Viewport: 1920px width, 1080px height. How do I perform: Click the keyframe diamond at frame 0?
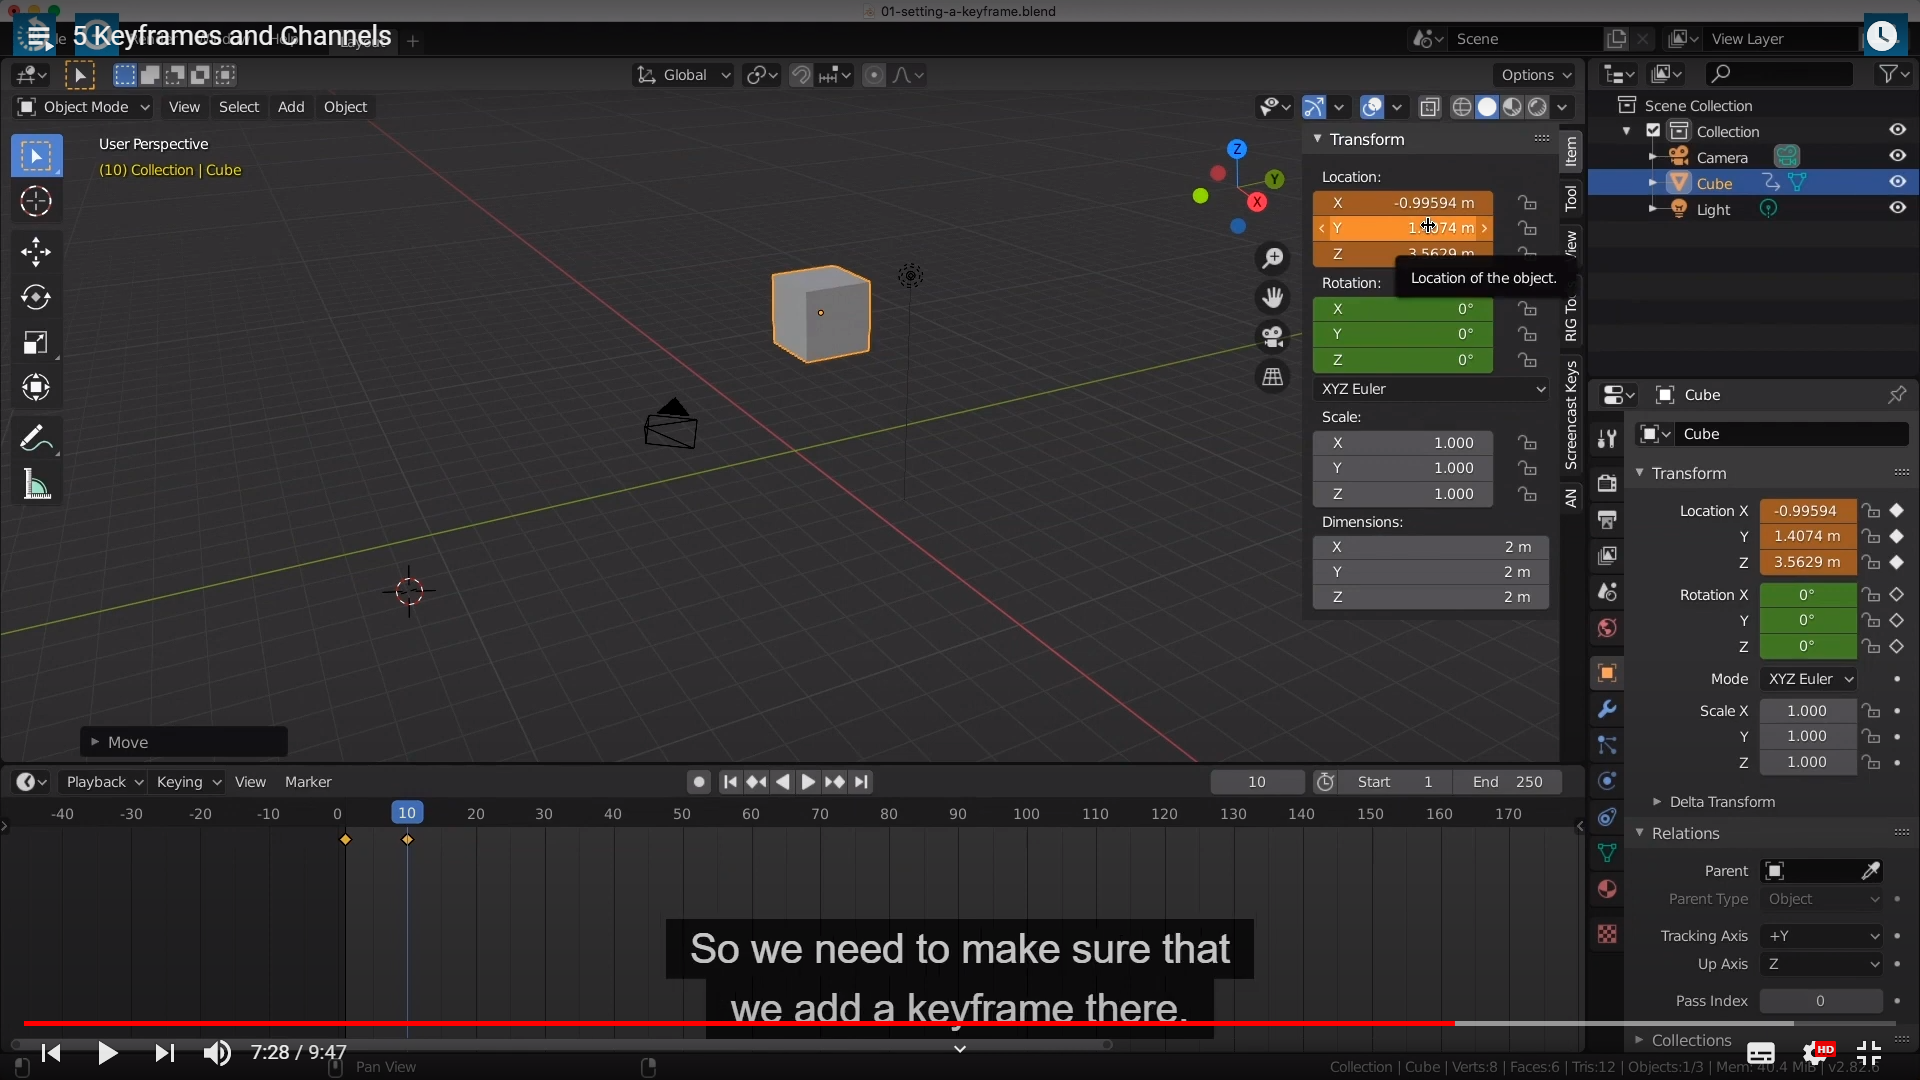(x=345, y=840)
